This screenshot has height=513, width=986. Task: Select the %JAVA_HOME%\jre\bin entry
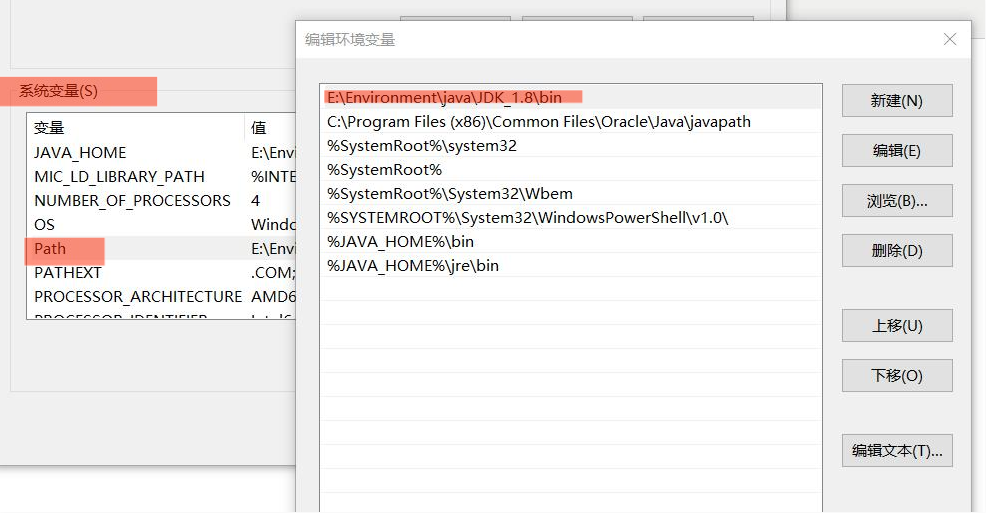pos(412,266)
